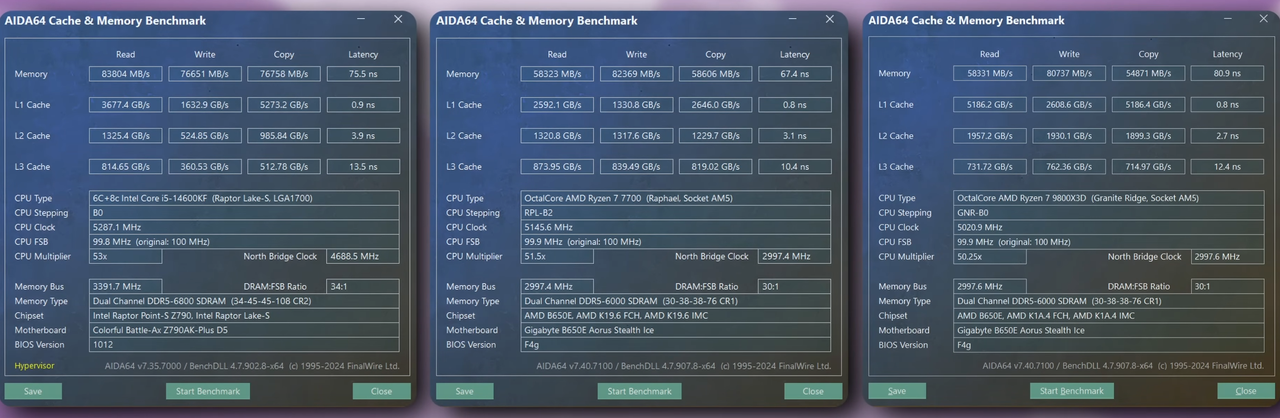Select L1 Cache Copy value 2646.0 GB/s

point(716,105)
